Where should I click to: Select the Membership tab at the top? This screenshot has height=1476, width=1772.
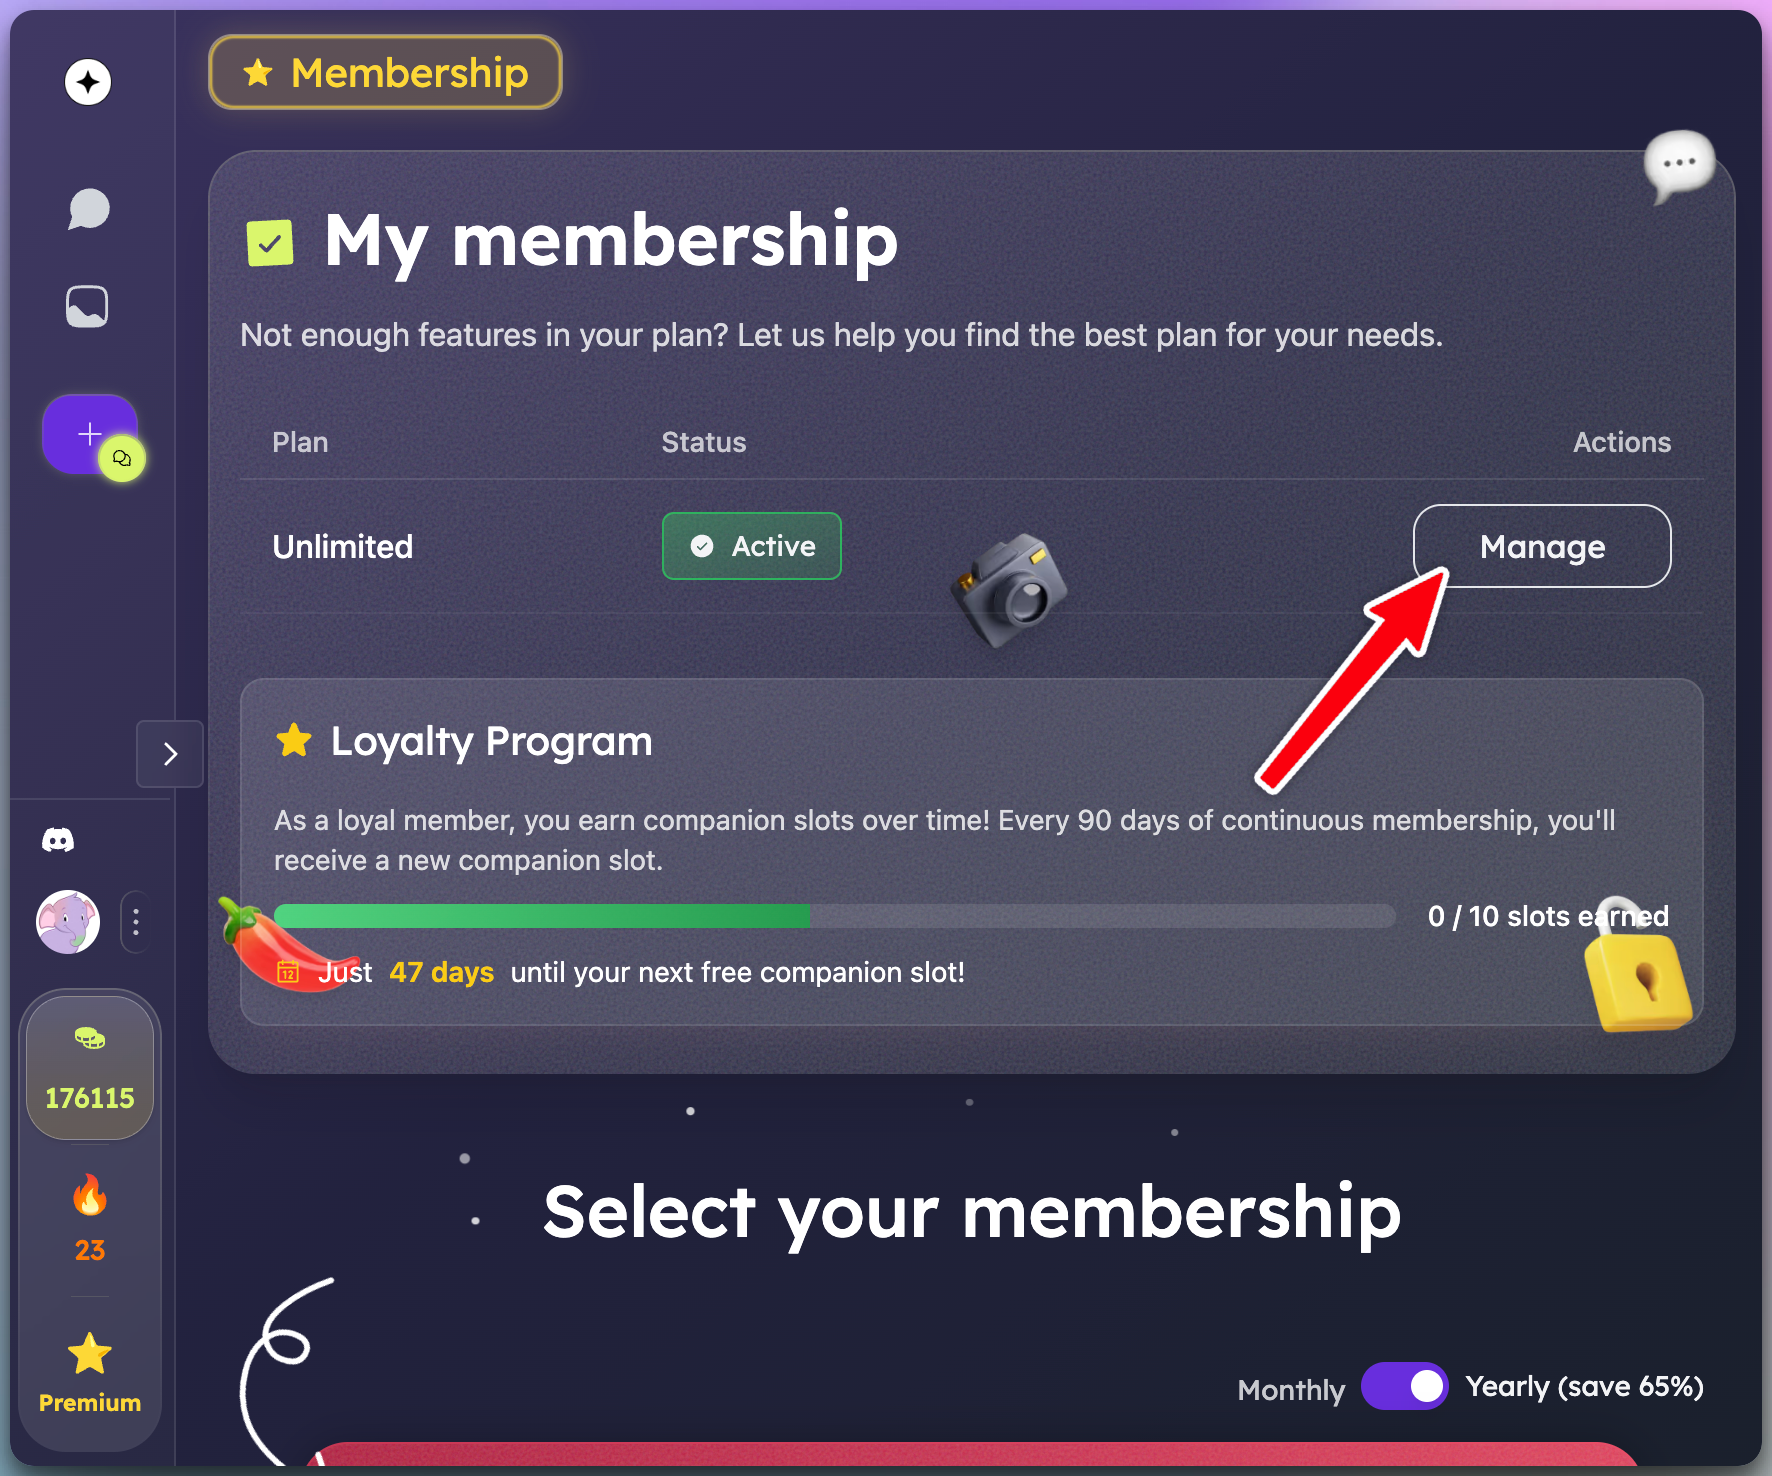point(385,72)
